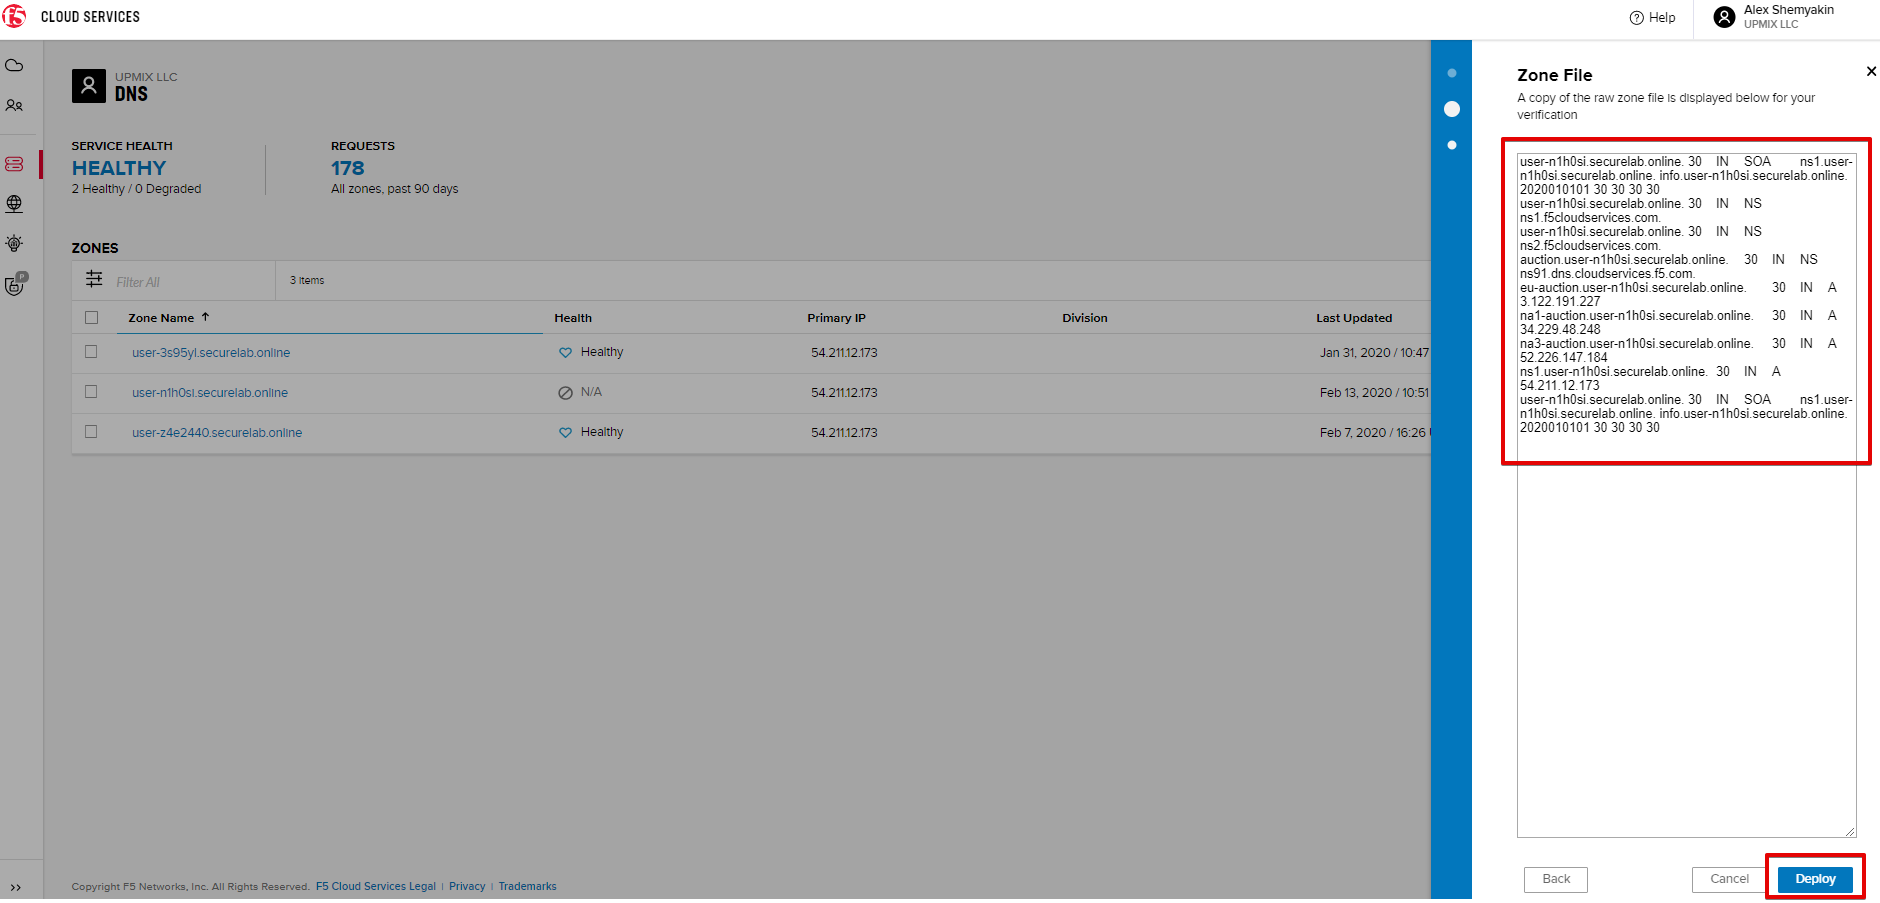Image resolution: width=1880 pixels, height=903 pixels.
Task: Open the shield preview service icon
Action: 15,285
